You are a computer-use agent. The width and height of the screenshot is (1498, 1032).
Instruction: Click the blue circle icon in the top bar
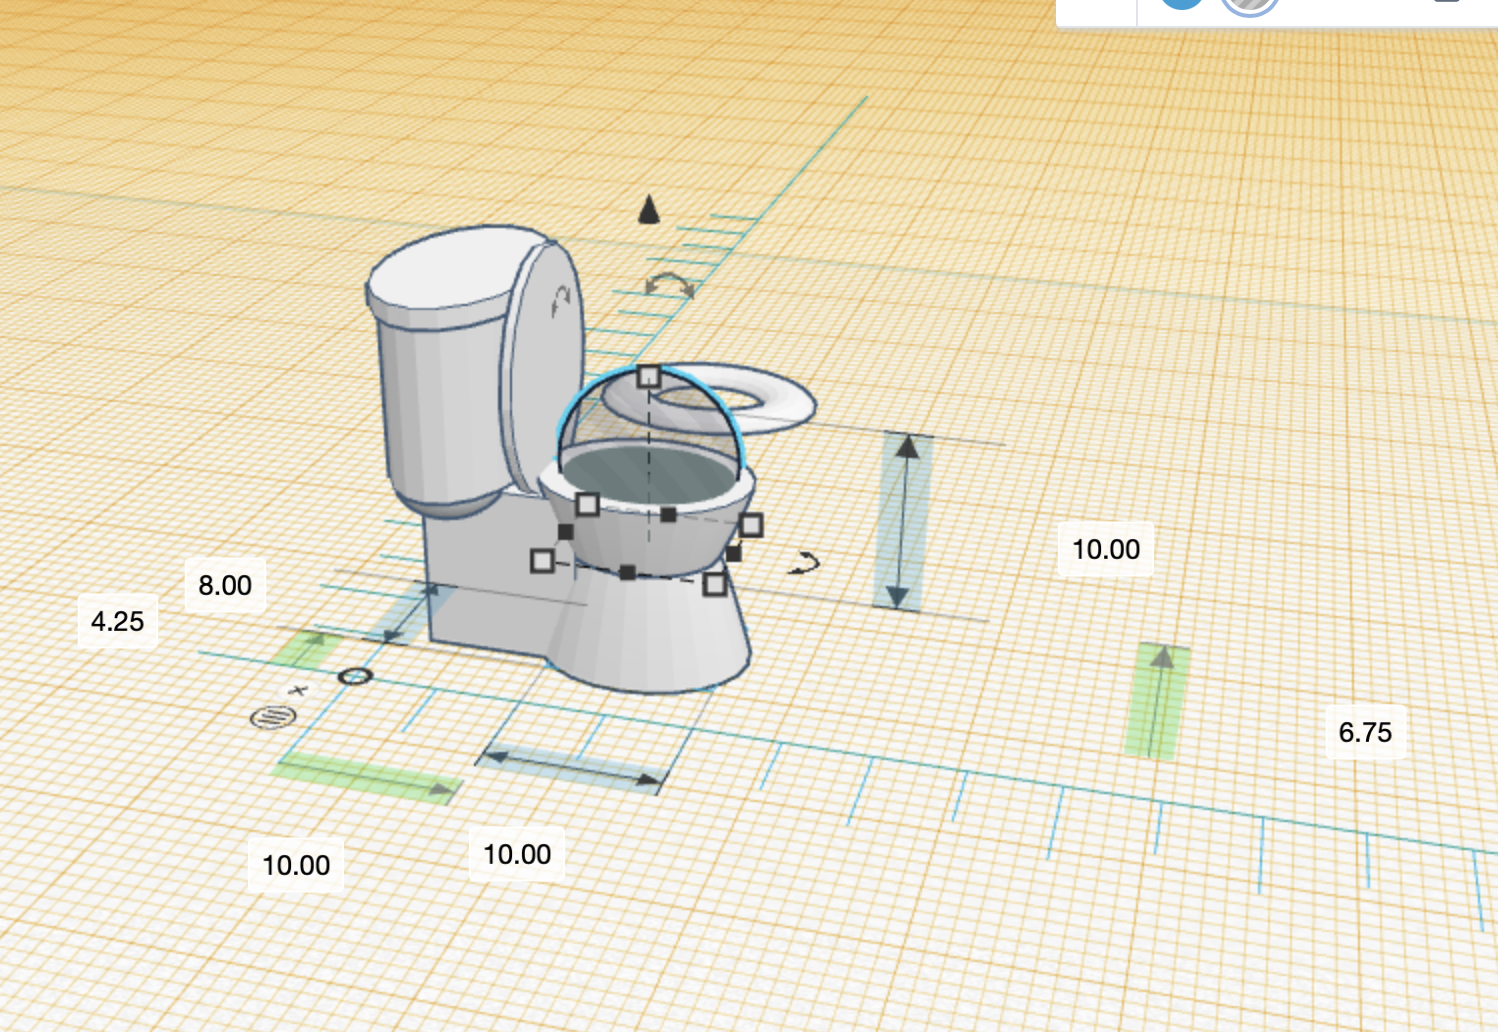pyautogui.click(x=1183, y=5)
